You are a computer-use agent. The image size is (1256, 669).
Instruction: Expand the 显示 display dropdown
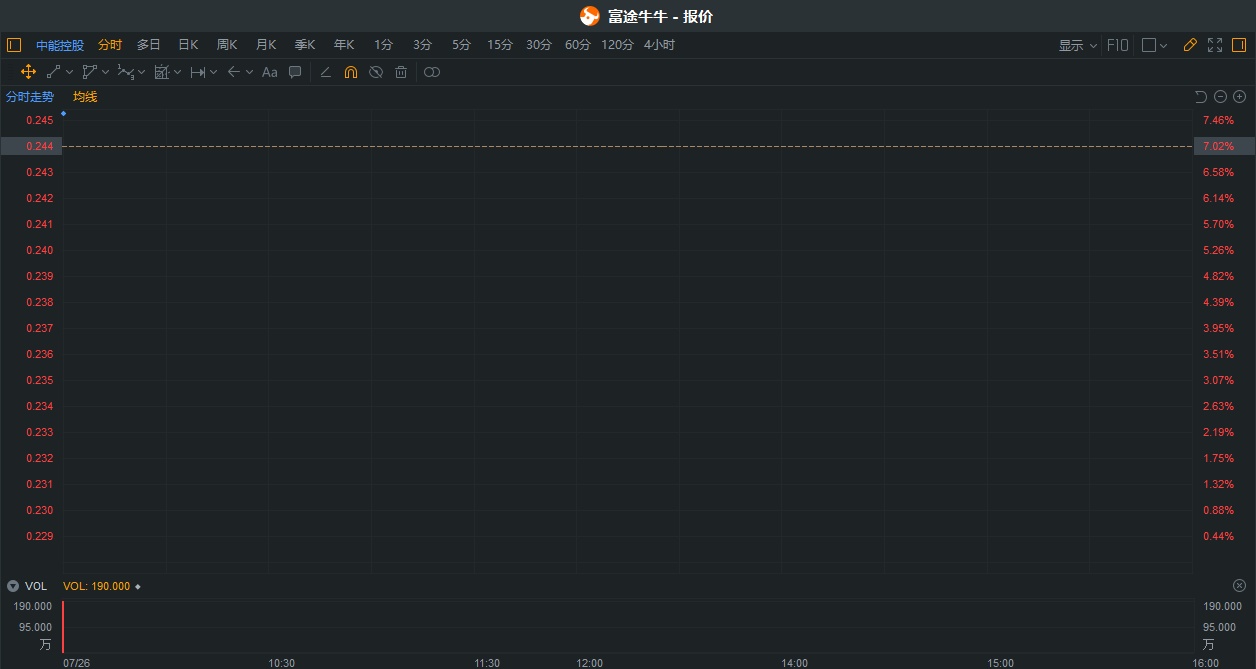1077,45
